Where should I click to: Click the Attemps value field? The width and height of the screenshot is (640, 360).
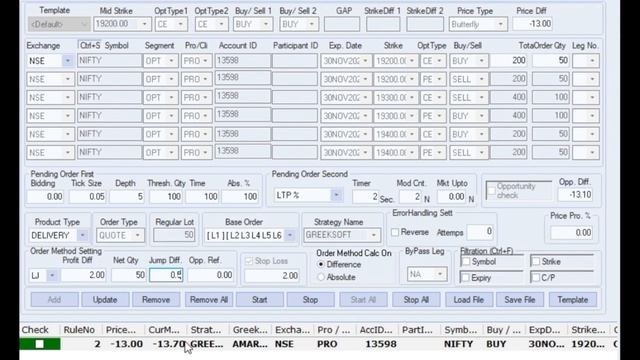tap(480, 232)
